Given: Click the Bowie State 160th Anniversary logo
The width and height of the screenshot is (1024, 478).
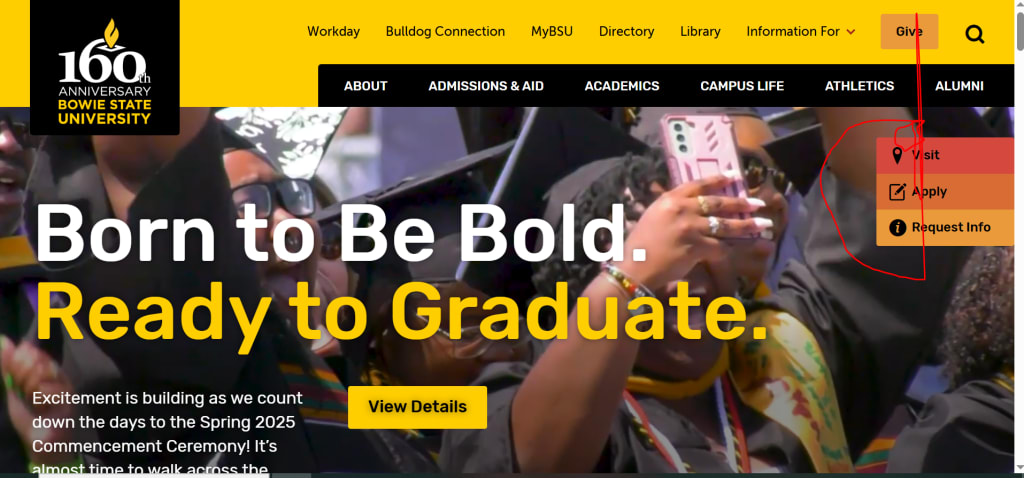Looking at the screenshot, I should 104,67.
